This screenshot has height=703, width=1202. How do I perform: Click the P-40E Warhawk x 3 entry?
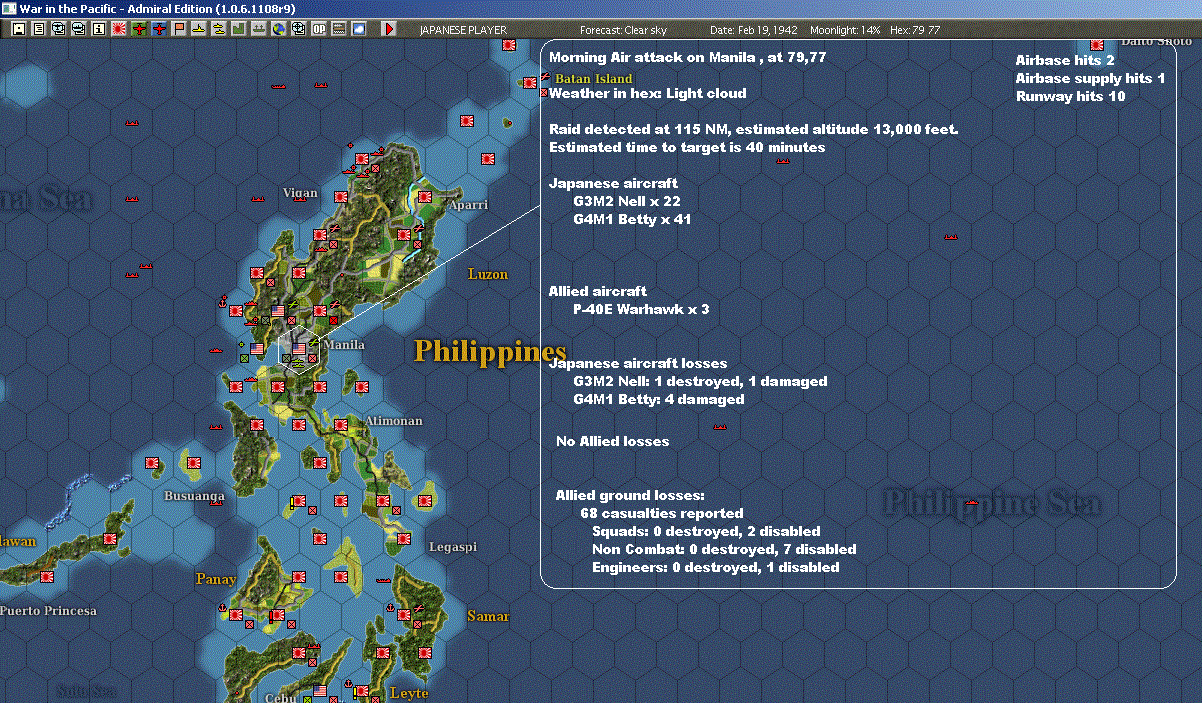click(641, 309)
